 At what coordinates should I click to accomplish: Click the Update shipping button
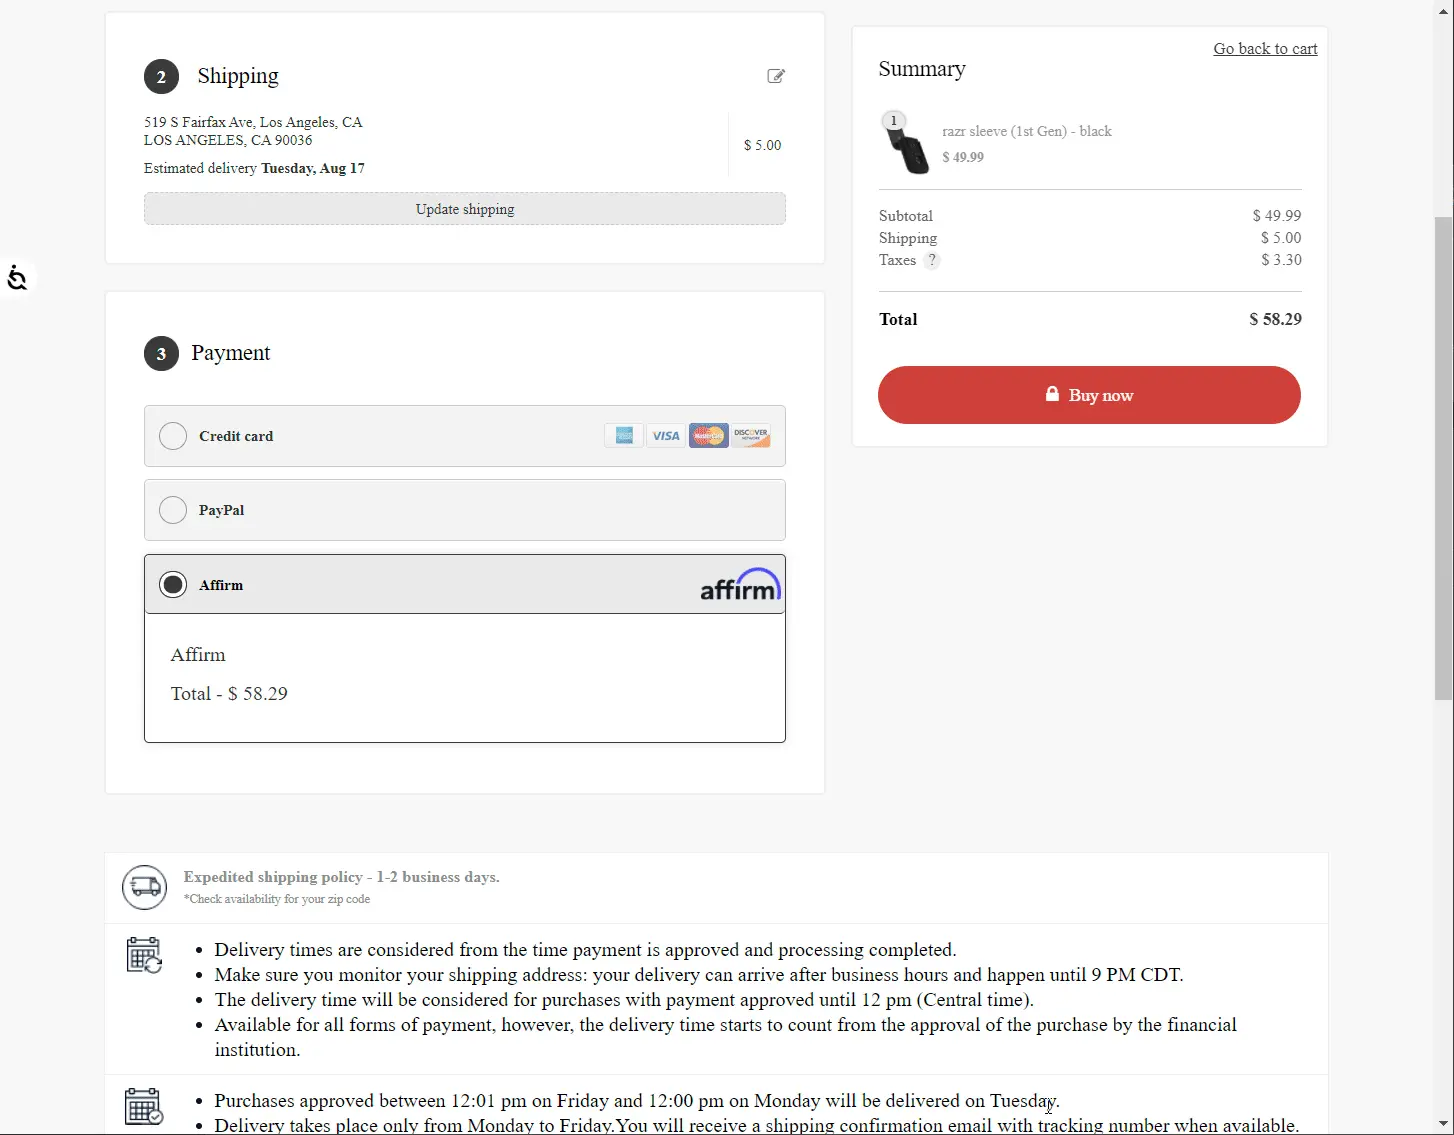pyautogui.click(x=465, y=209)
